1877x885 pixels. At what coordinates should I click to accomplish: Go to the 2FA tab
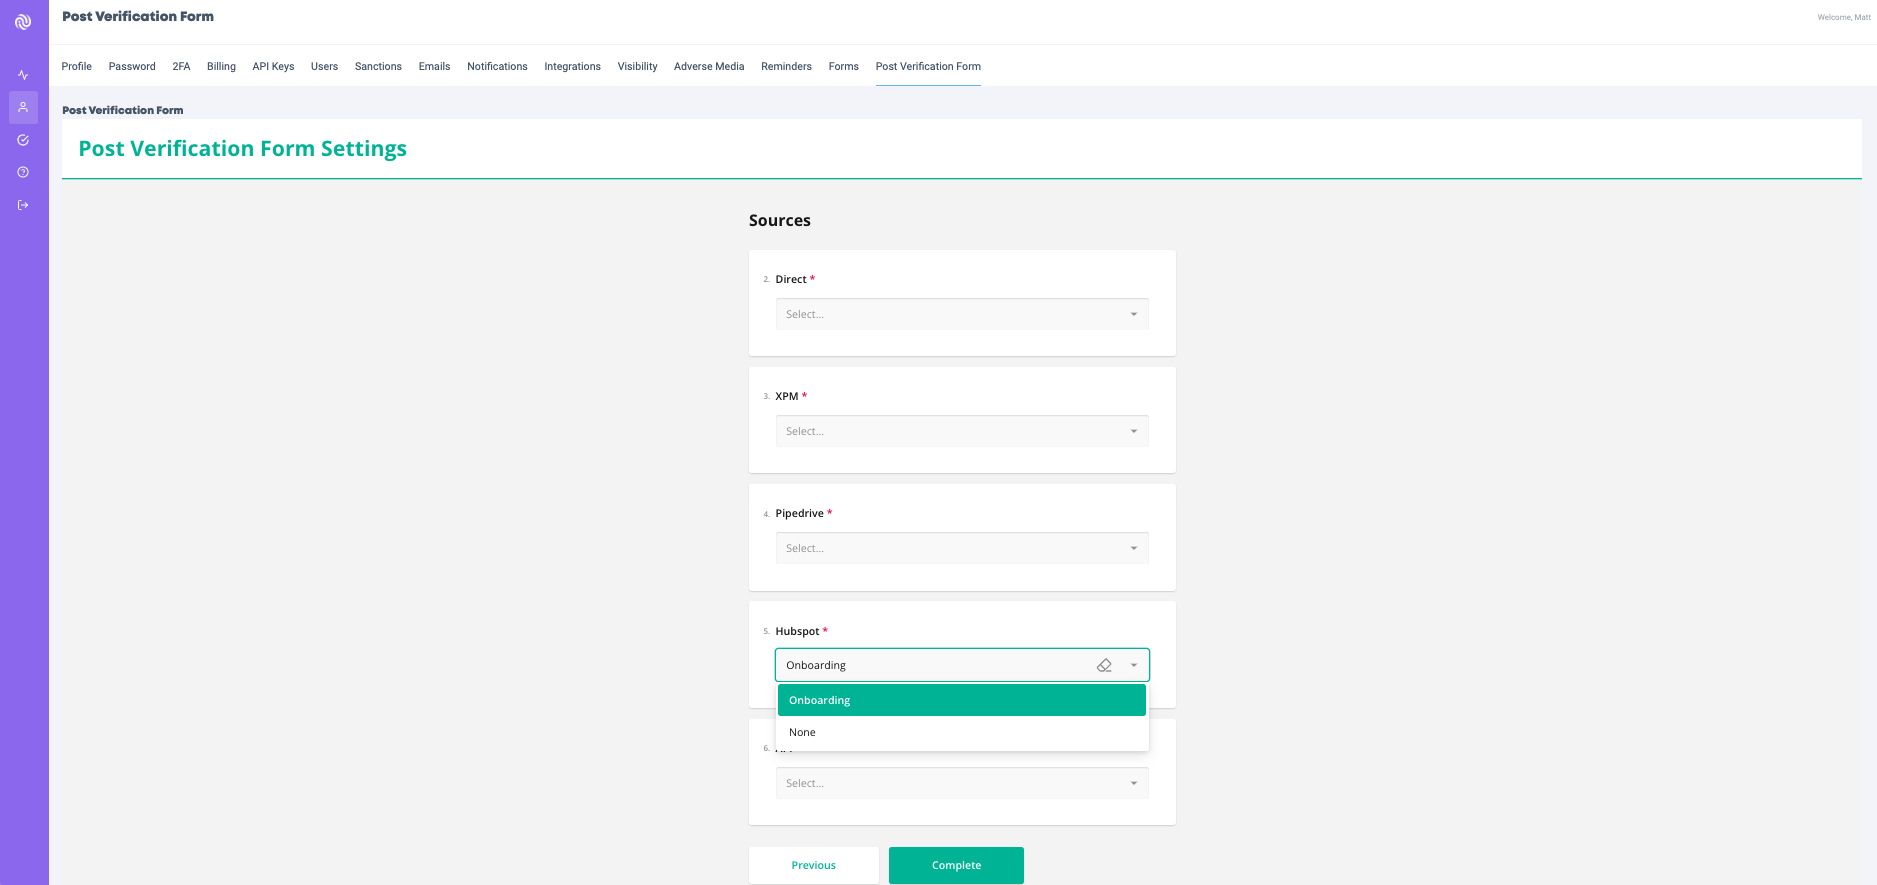[x=181, y=66]
